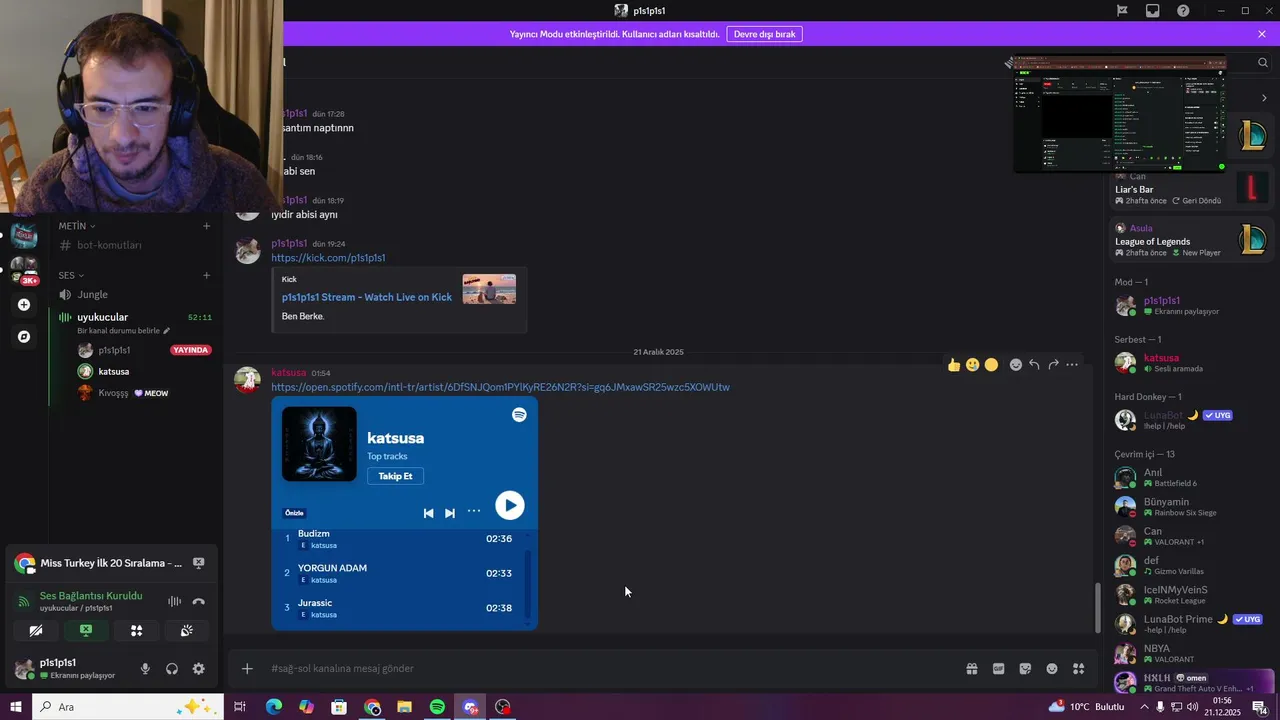Toggle the camera off/on button
The image size is (1280, 720).
pos(35,631)
